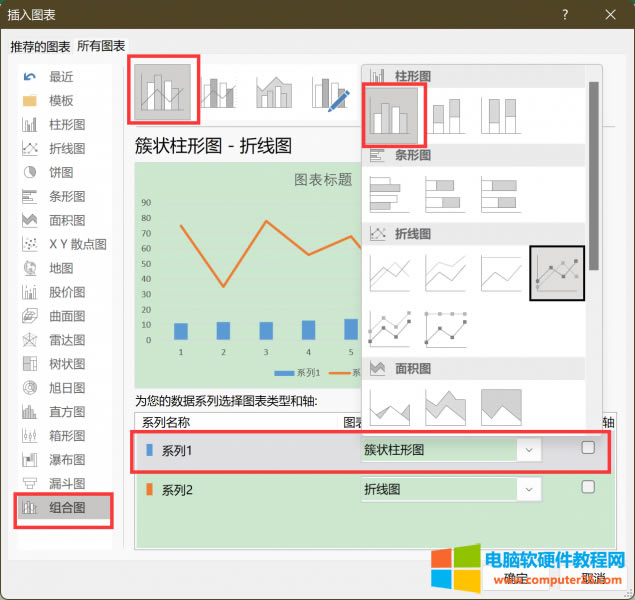This screenshot has height=600, width=635.
Task: Enable secondary axis checkbox for 系列1
Action: click(588, 448)
